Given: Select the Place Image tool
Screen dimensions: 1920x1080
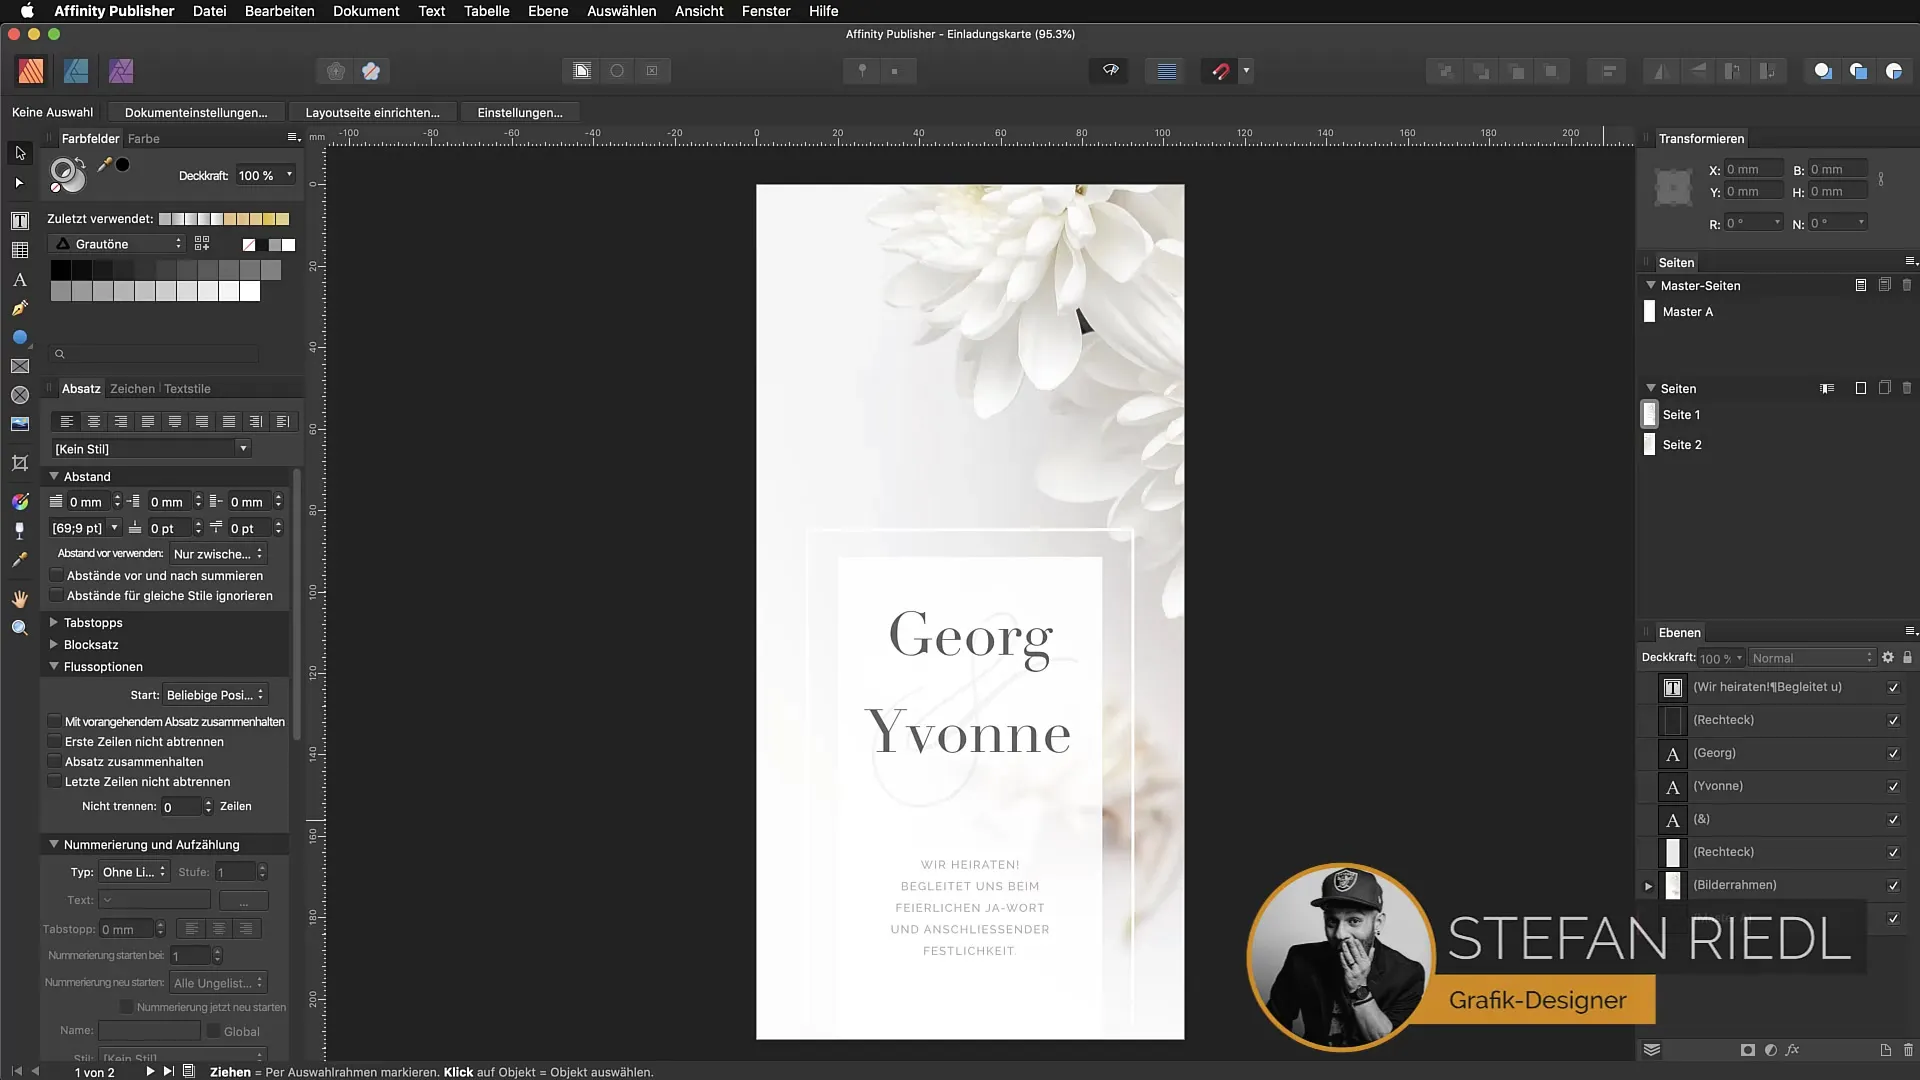Looking at the screenshot, I should pos(20,425).
